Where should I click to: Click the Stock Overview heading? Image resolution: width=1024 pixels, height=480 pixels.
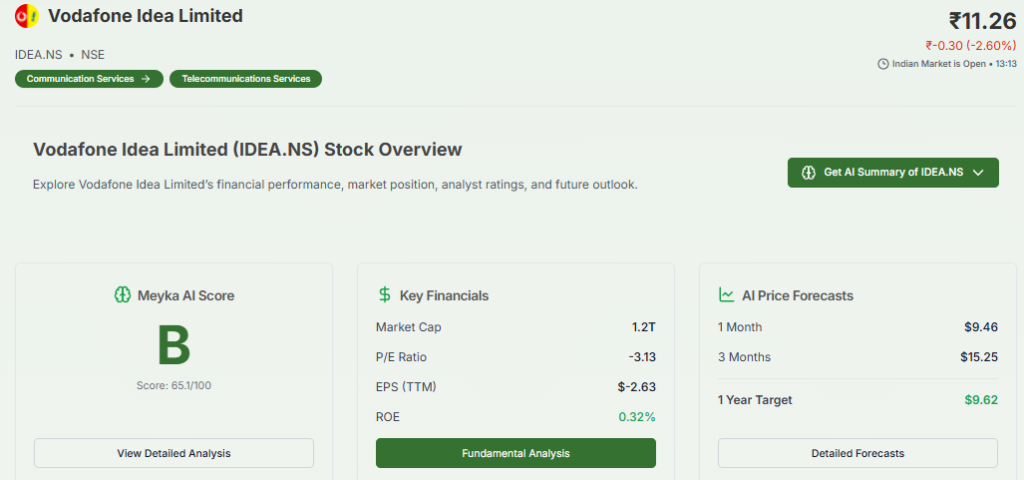[x=248, y=150]
